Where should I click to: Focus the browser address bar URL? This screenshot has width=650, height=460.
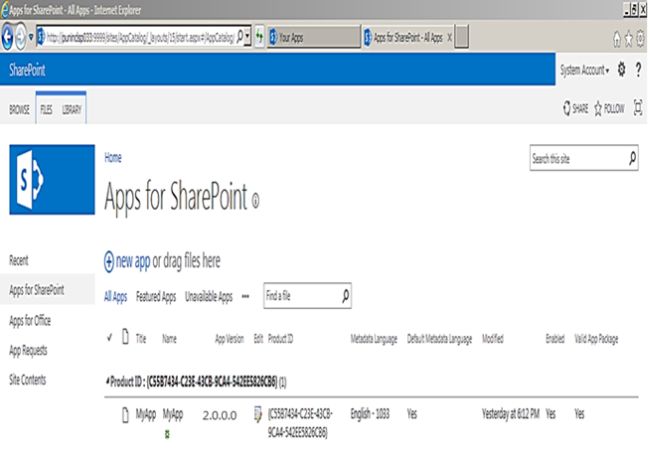pos(140,38)
